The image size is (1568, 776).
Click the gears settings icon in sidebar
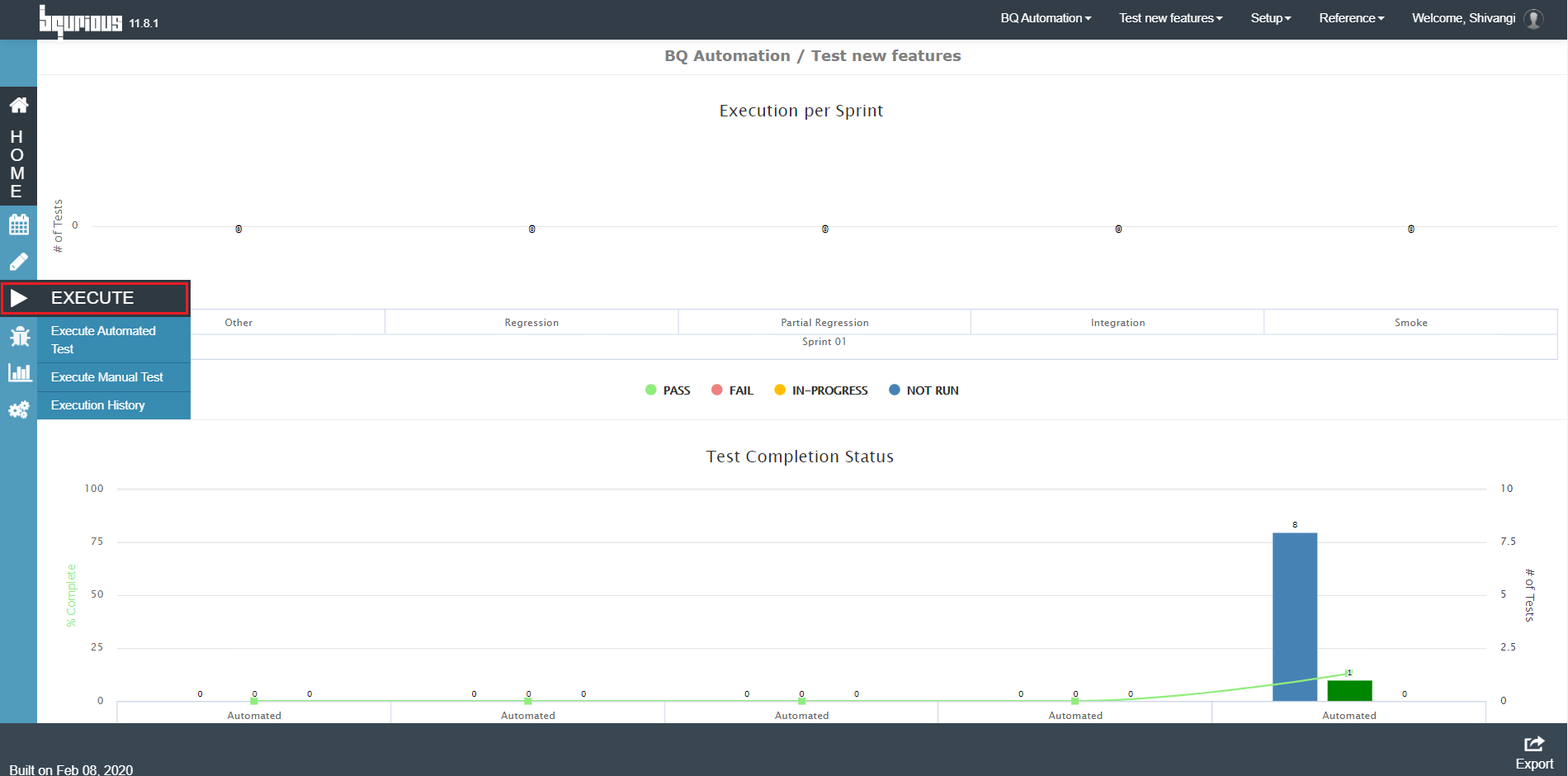point(18,410)
